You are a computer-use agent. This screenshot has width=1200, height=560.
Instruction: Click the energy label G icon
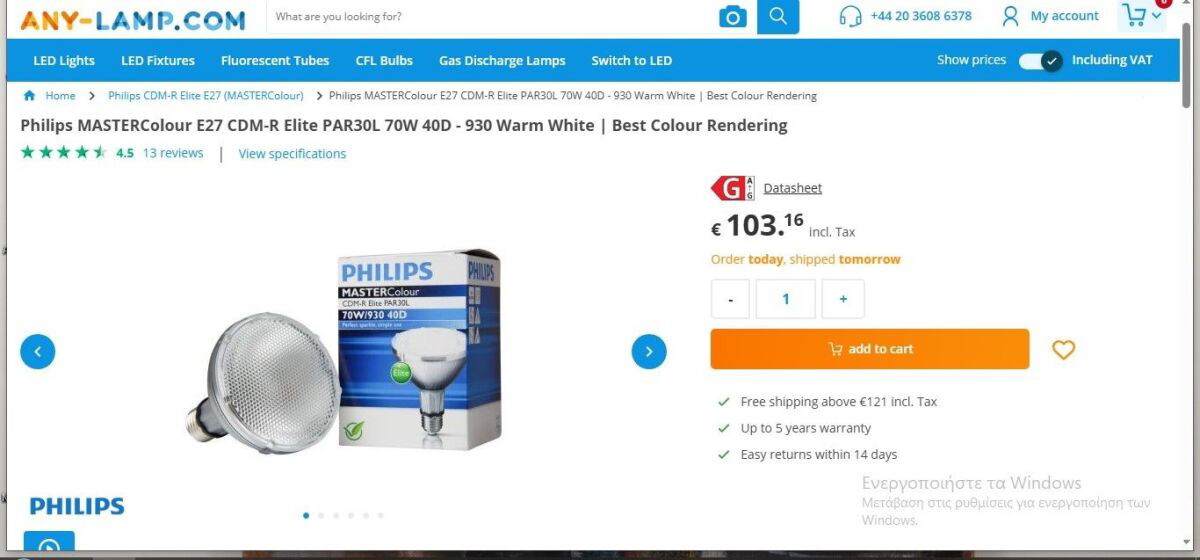tap(733, 188)
